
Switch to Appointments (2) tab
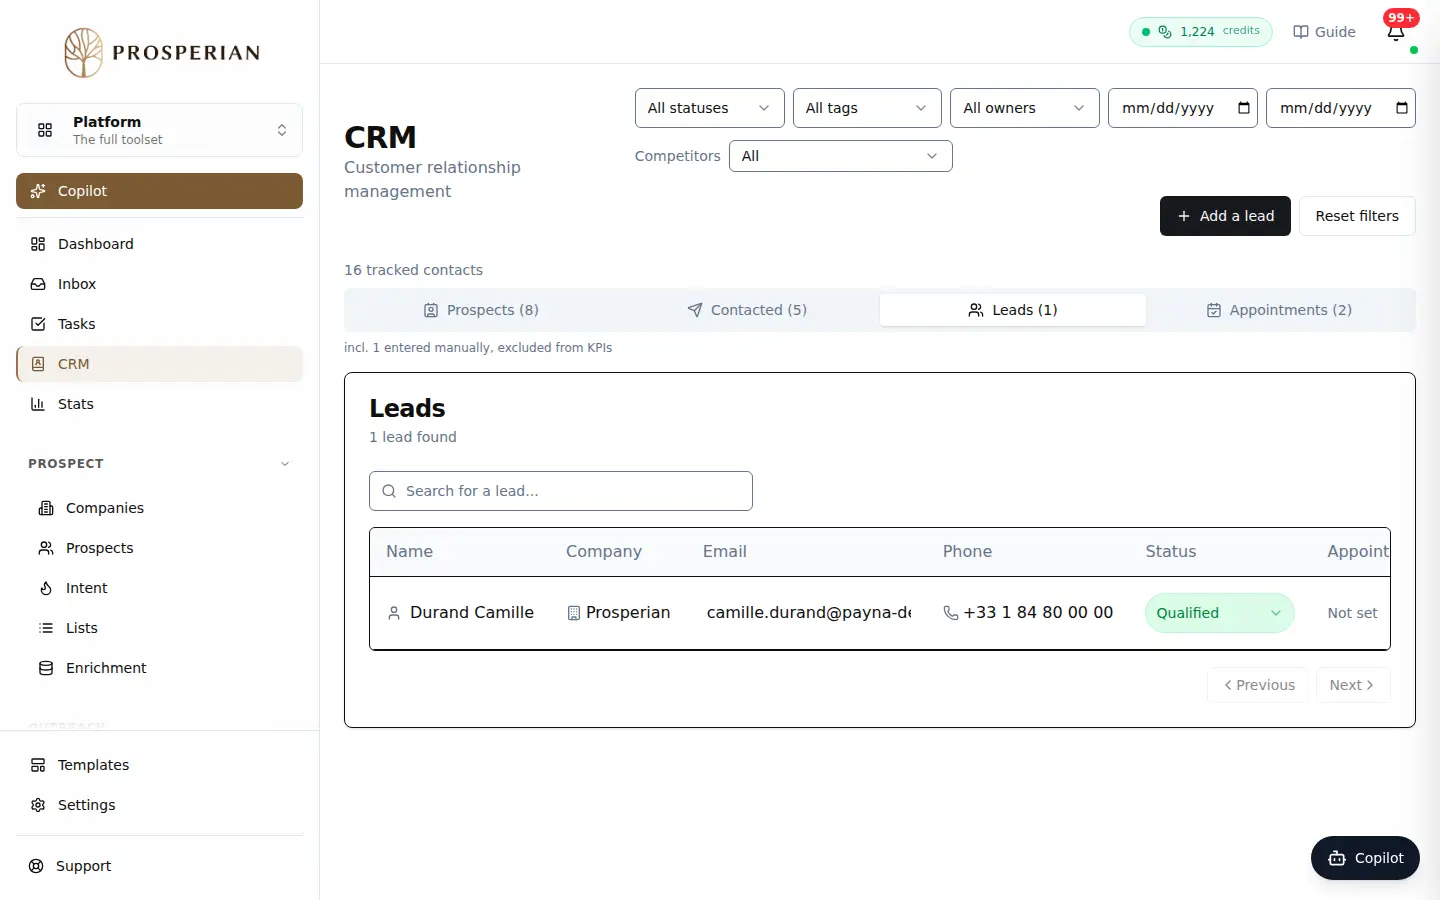click(1279, 310)
